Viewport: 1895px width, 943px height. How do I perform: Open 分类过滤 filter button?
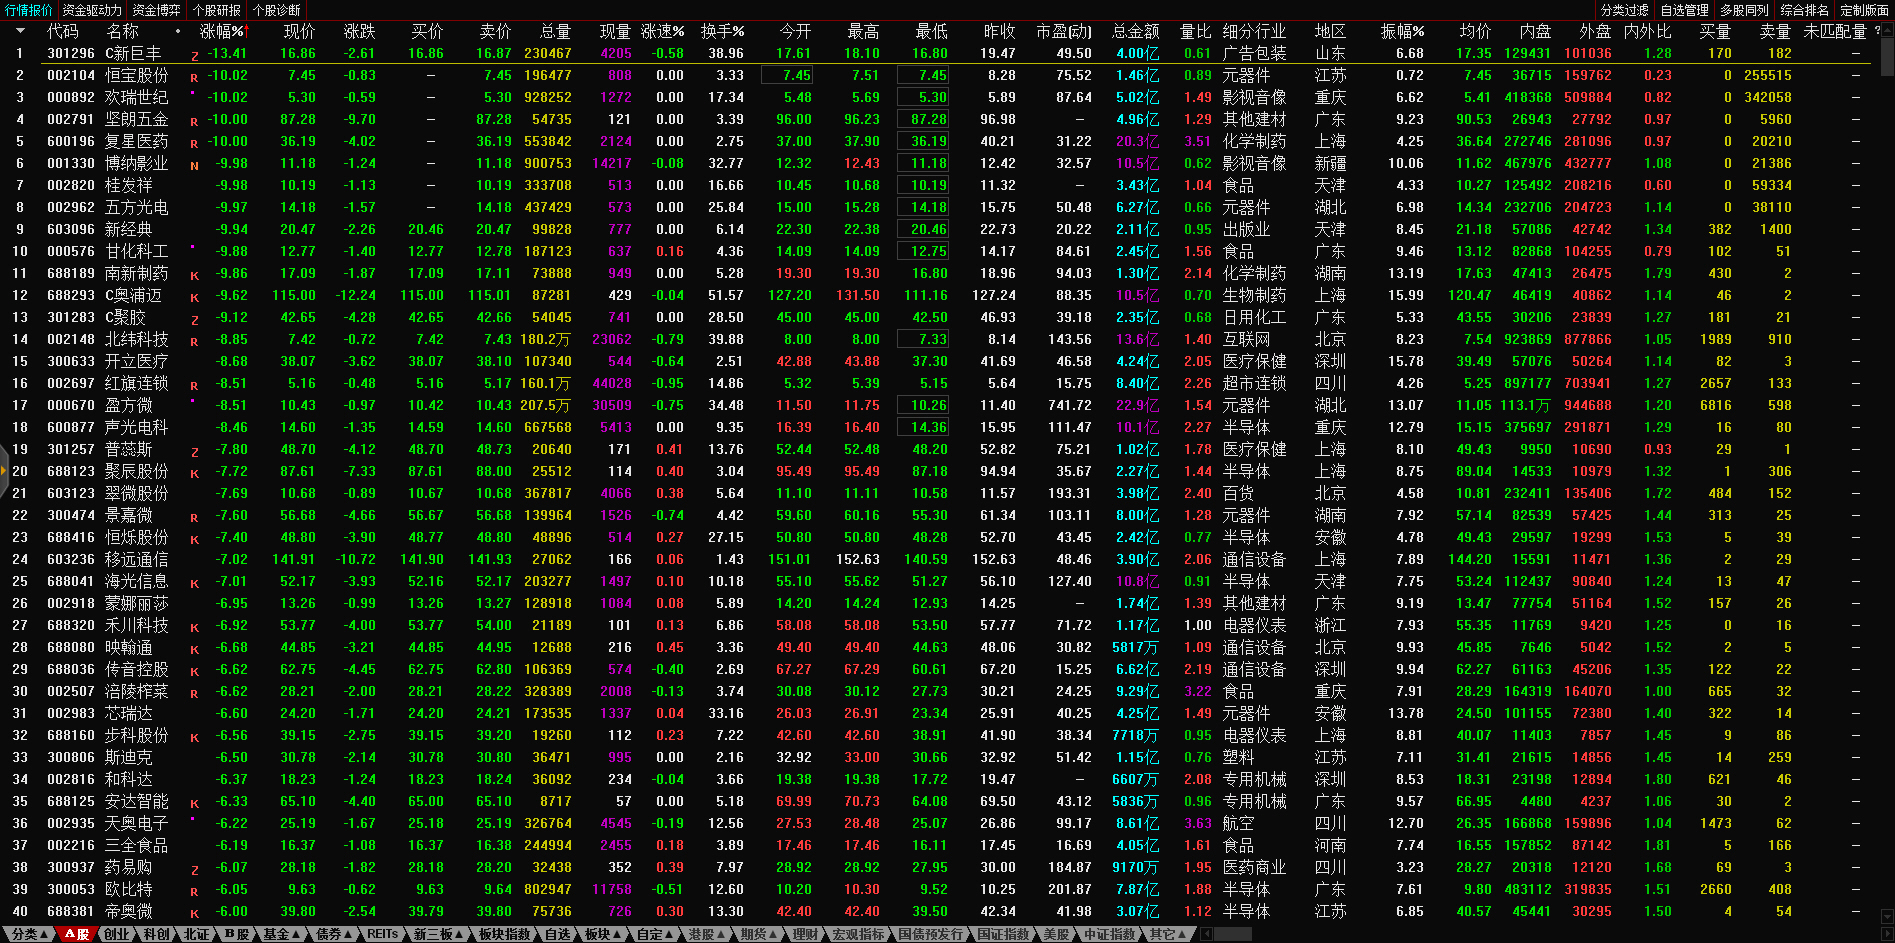pos(1624,10)
